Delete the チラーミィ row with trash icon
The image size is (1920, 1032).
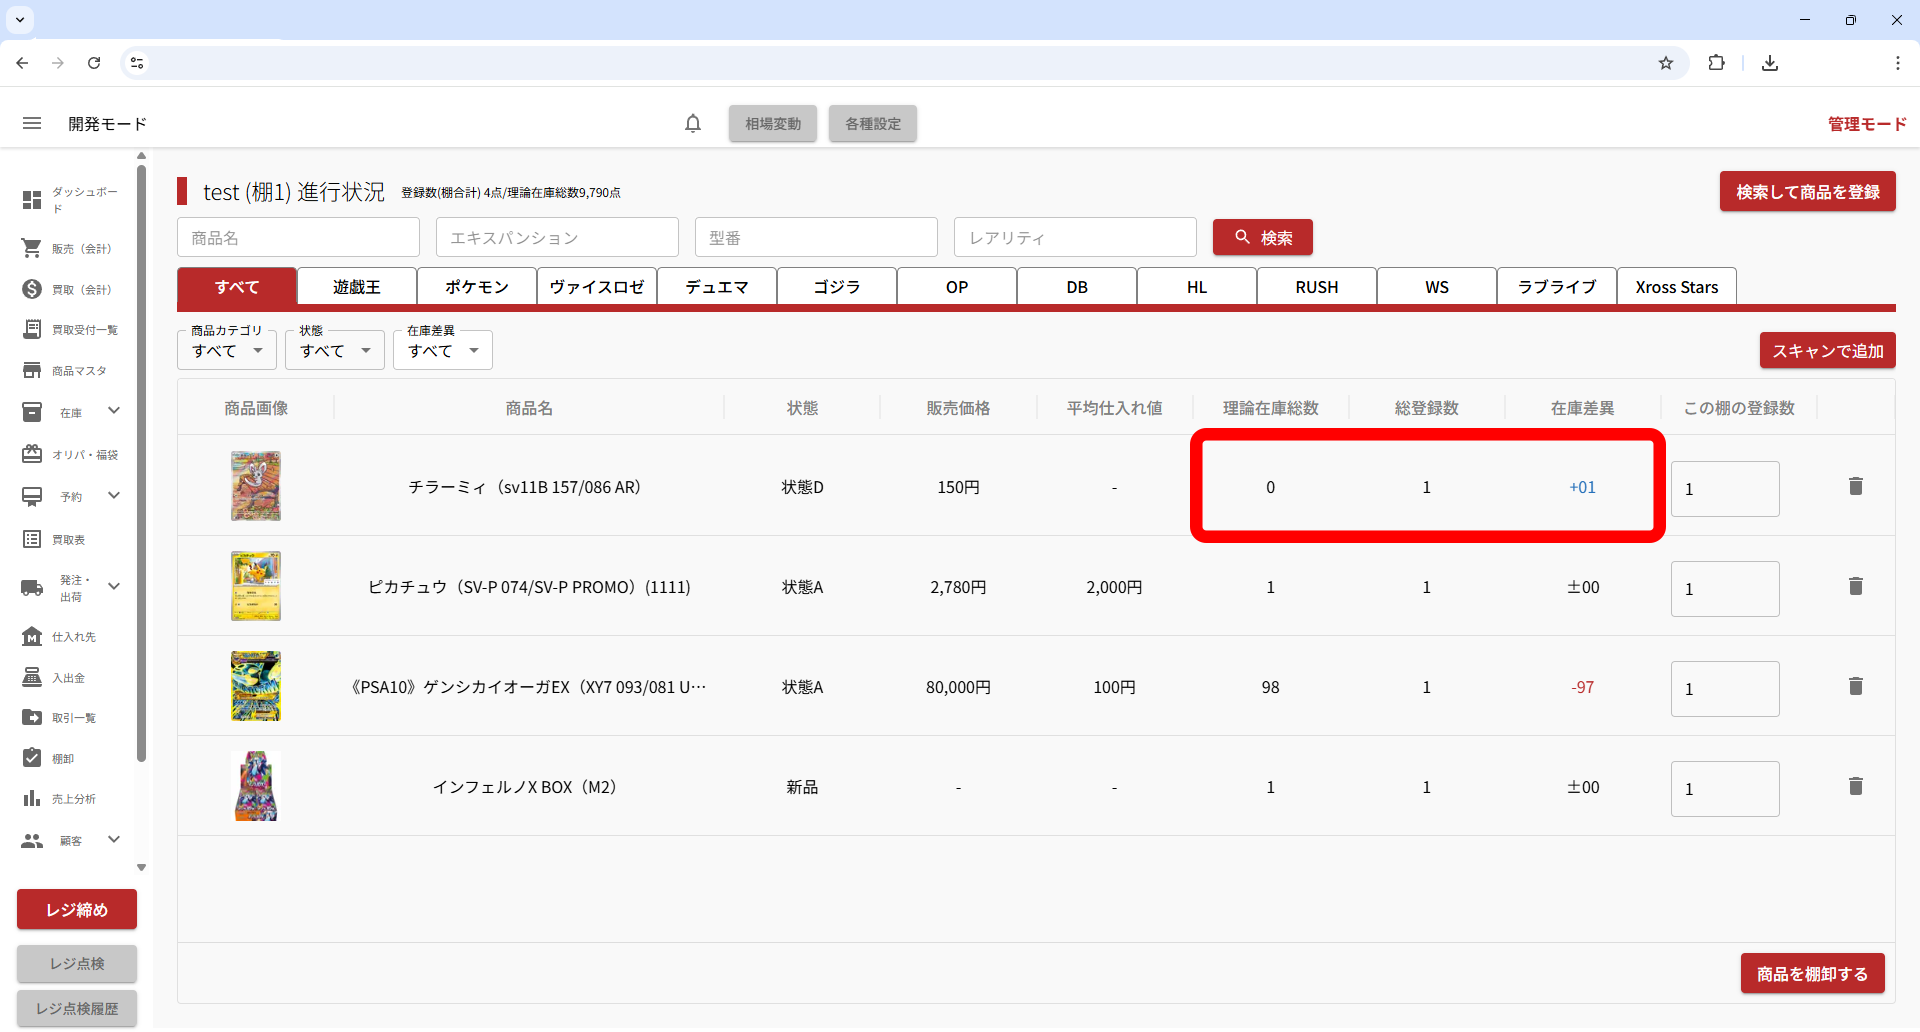click(1855, 487)
